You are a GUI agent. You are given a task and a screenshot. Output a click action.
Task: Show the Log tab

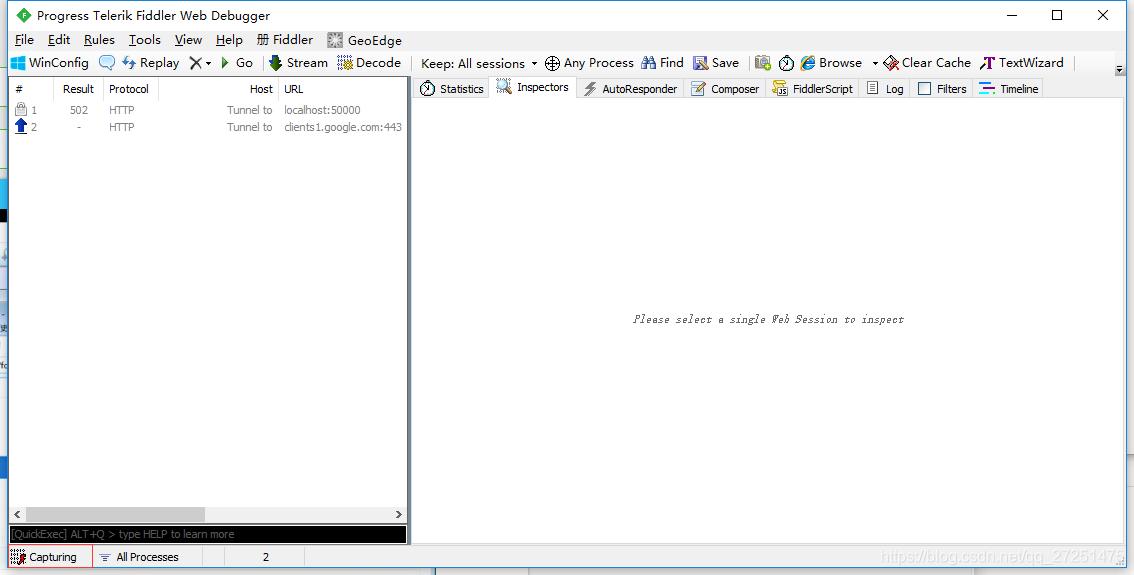[885, 89]
